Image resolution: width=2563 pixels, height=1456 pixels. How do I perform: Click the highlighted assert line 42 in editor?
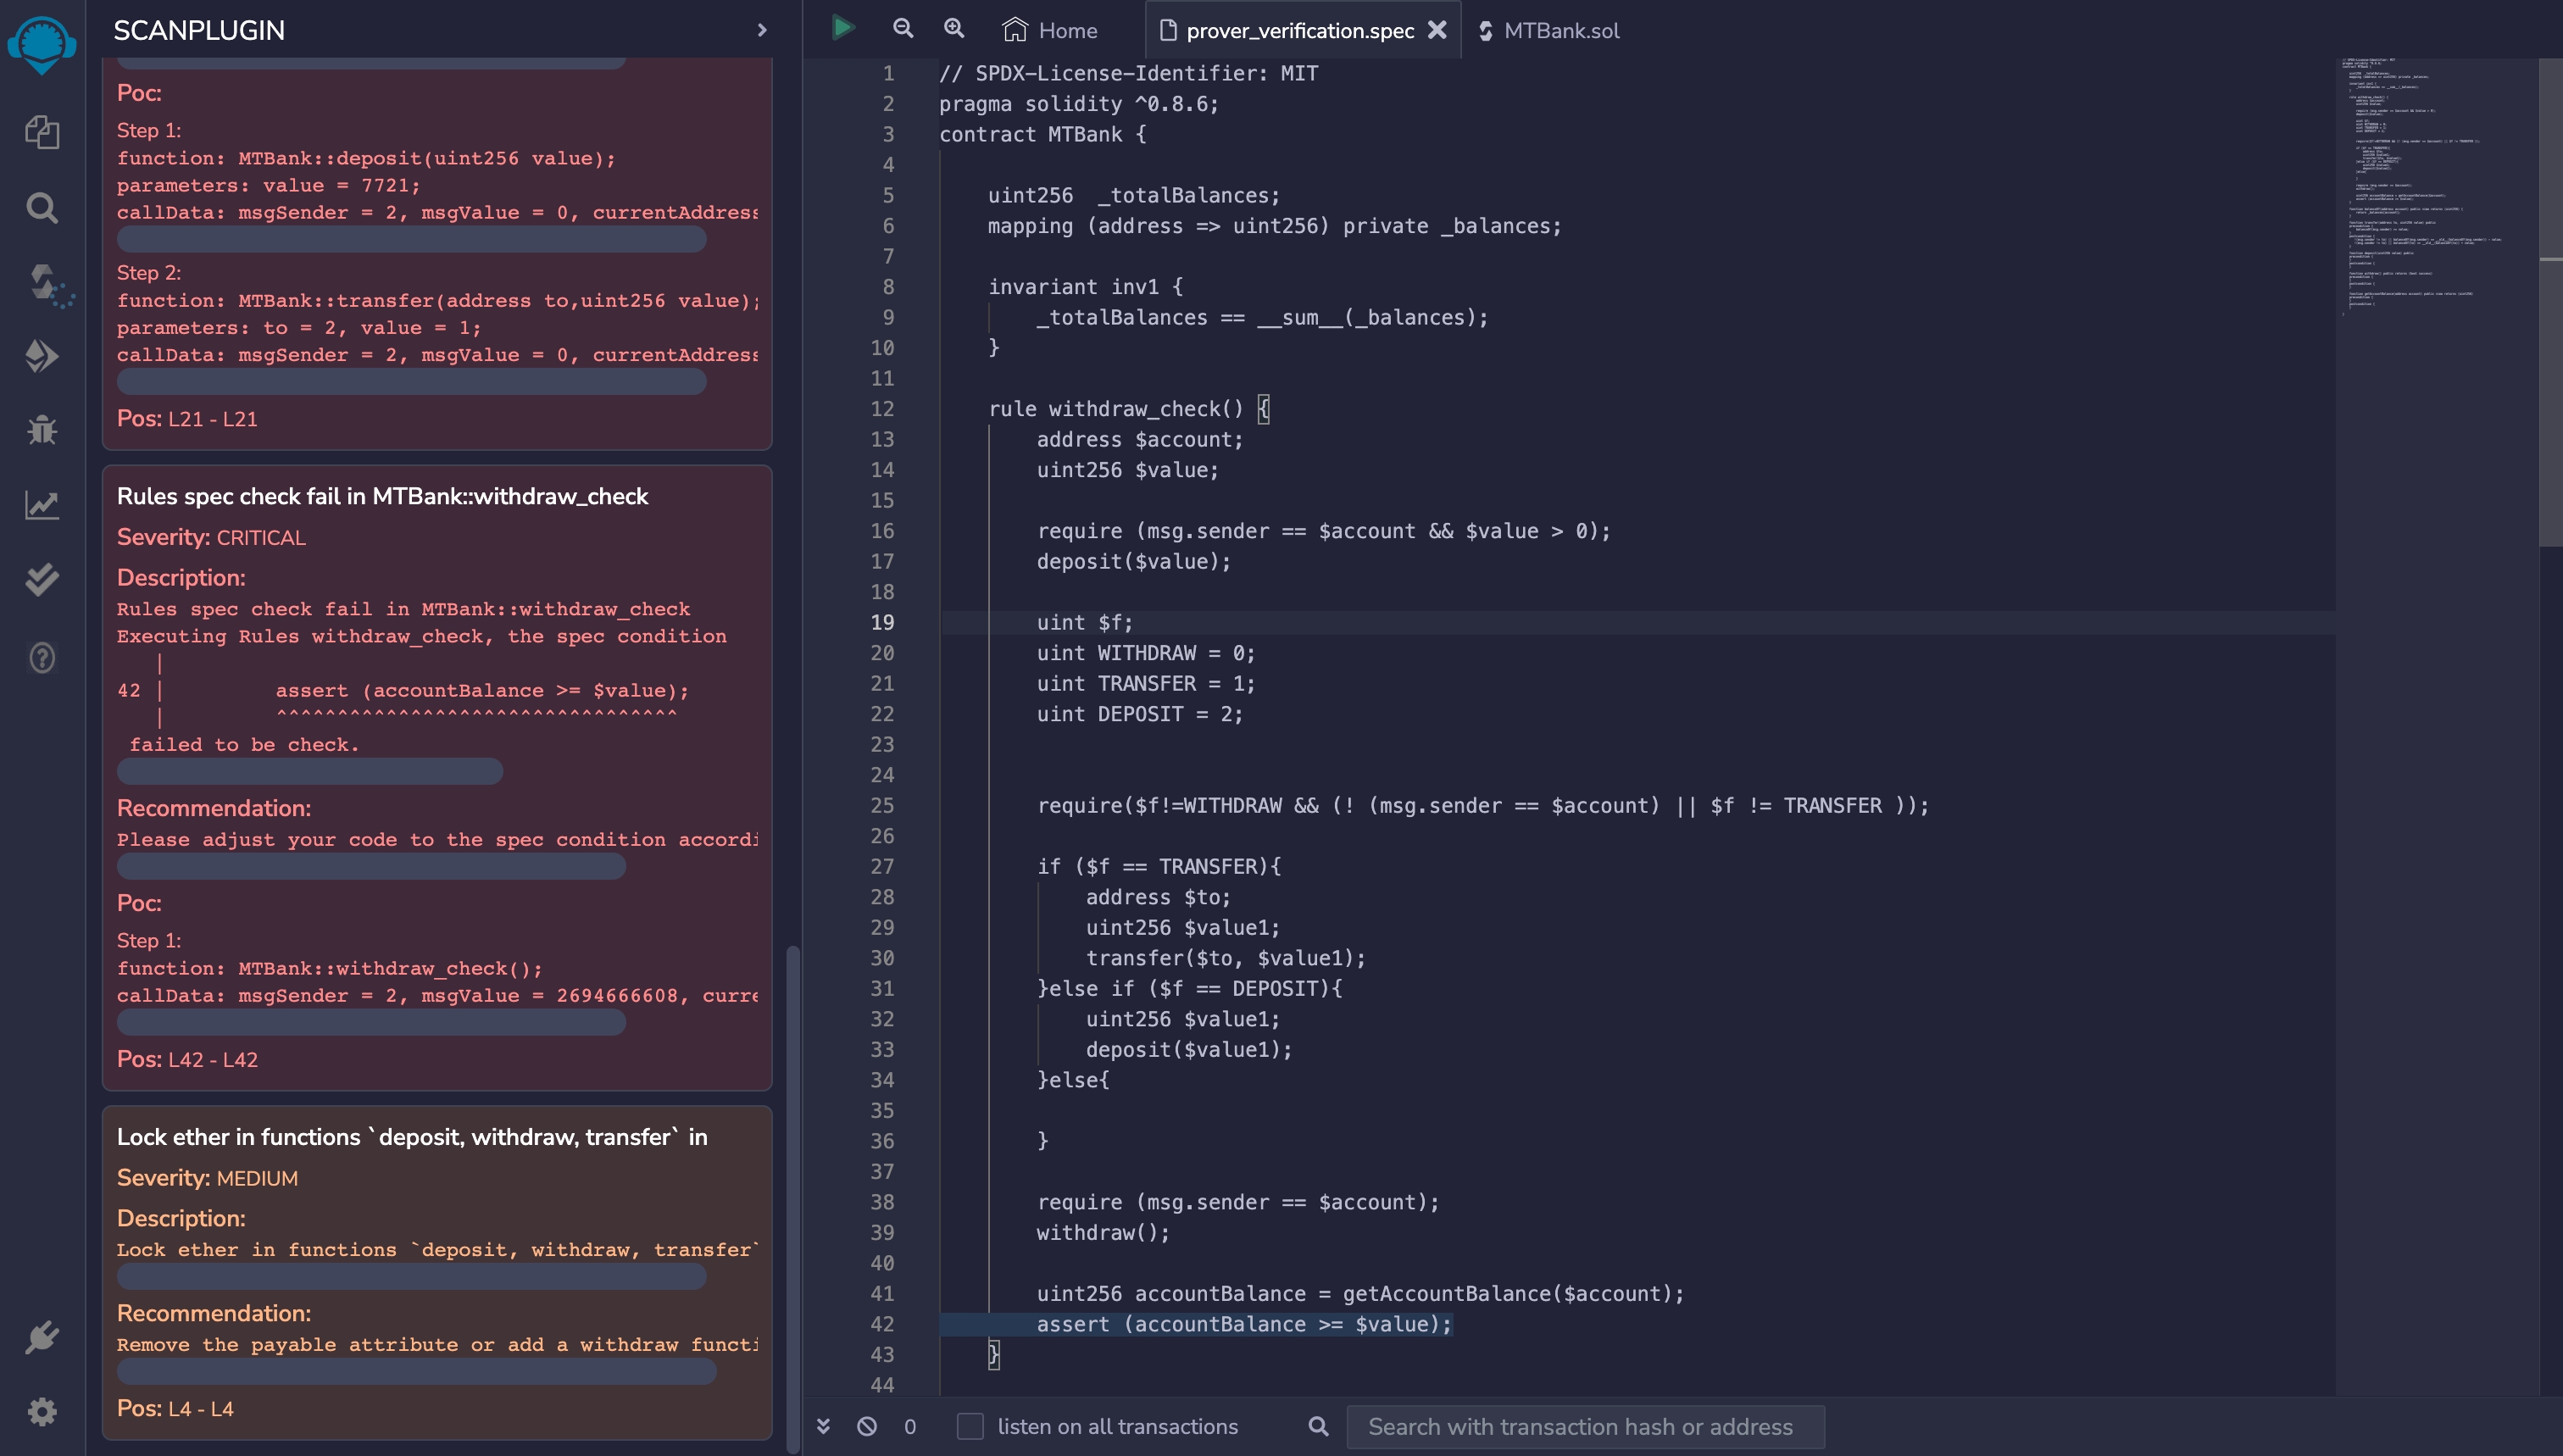pyautogui.click(x=1244, y=1324)
